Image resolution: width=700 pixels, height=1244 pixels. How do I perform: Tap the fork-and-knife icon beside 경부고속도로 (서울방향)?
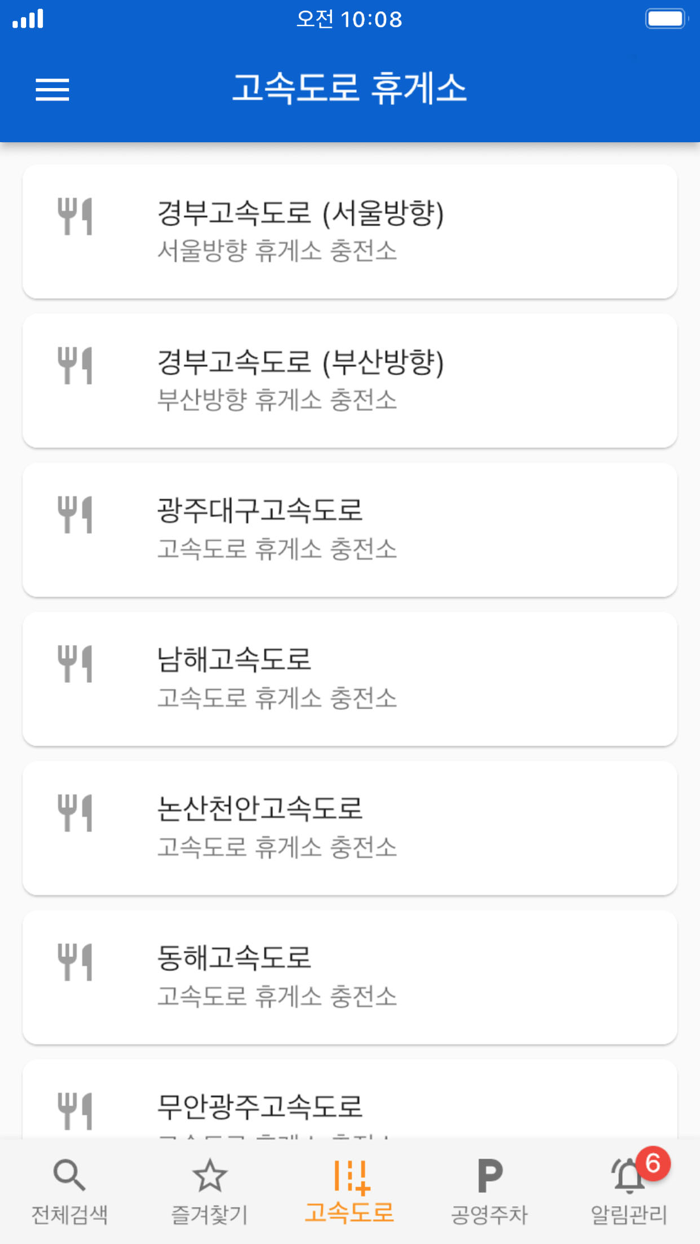tap(74, 214)
